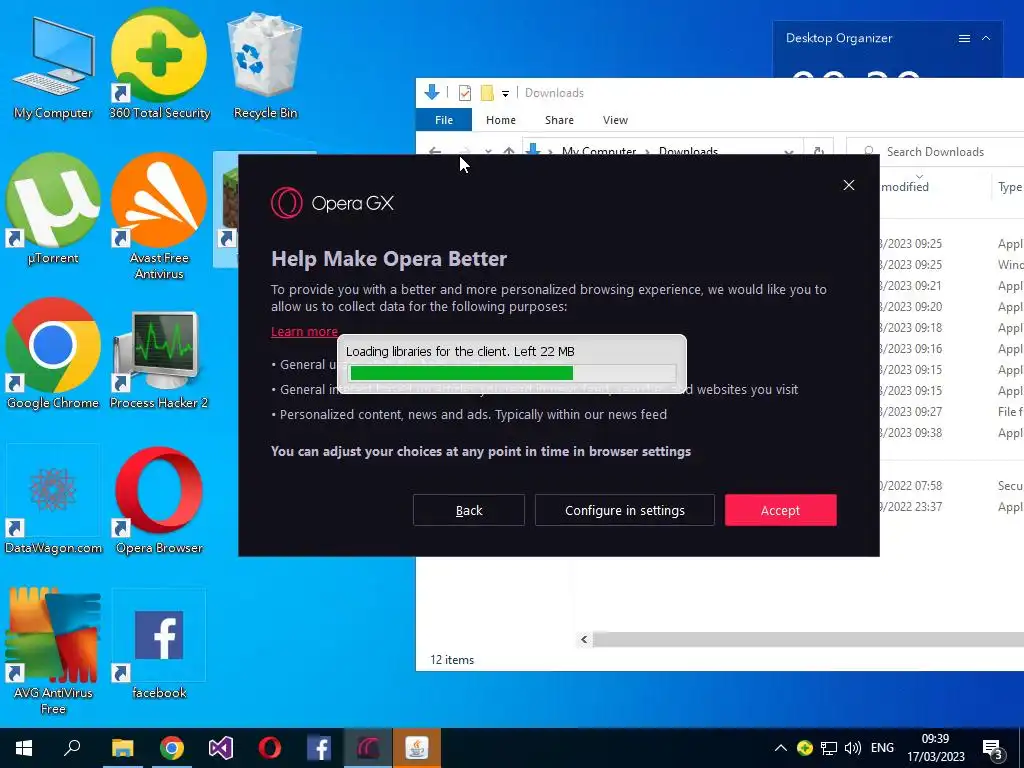
Task: Click the Back button
Action: [469, 510]
